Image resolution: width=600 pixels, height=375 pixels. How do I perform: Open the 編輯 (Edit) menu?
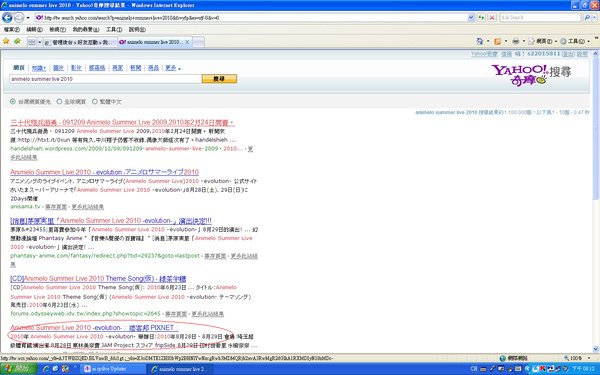[34, 29]
